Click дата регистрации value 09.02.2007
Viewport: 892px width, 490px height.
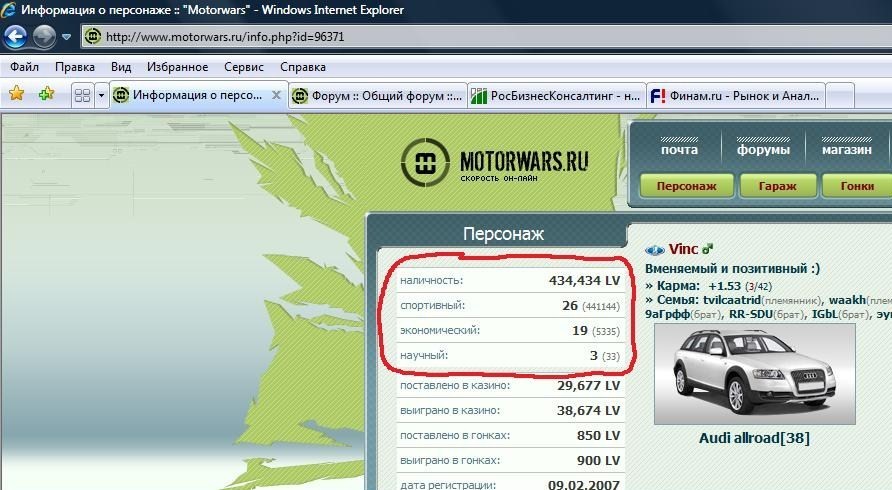point(584,485)
